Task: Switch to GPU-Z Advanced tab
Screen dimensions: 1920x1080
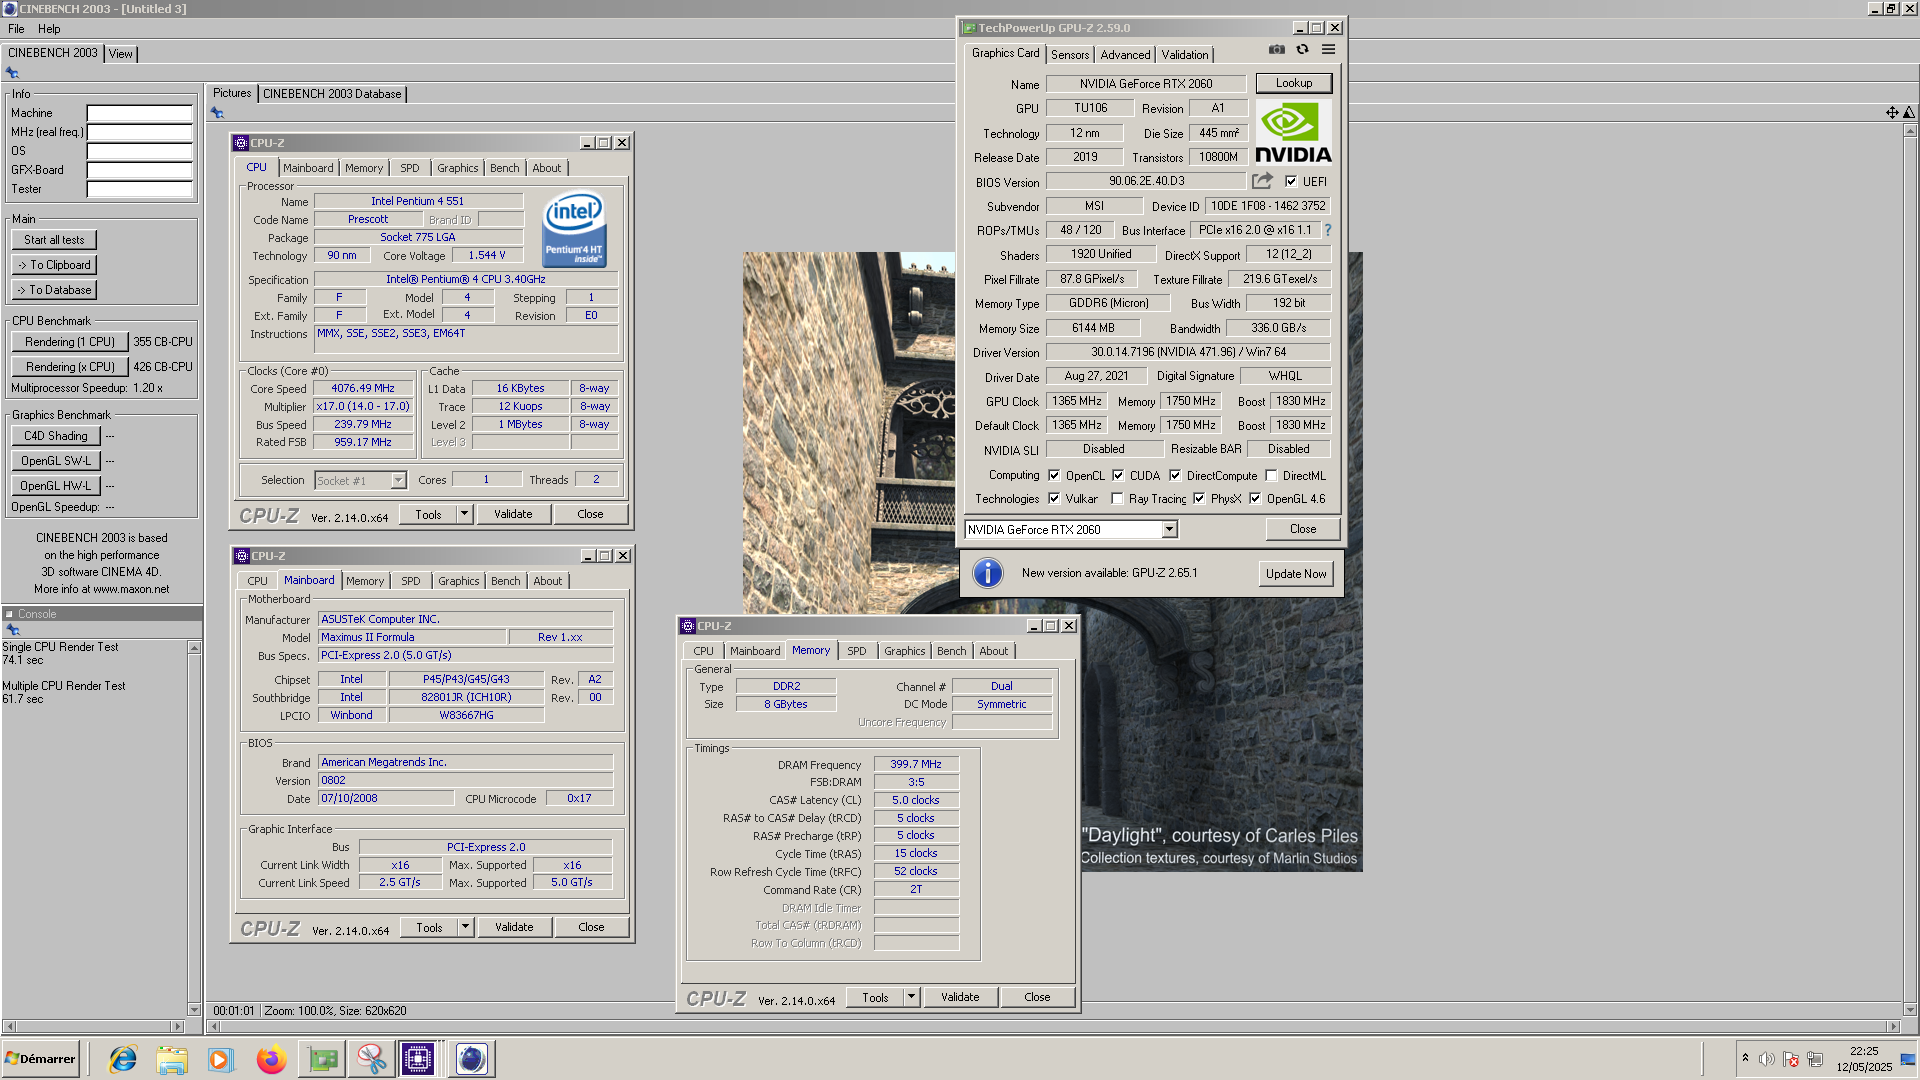Action: (x=1125, y=55)
